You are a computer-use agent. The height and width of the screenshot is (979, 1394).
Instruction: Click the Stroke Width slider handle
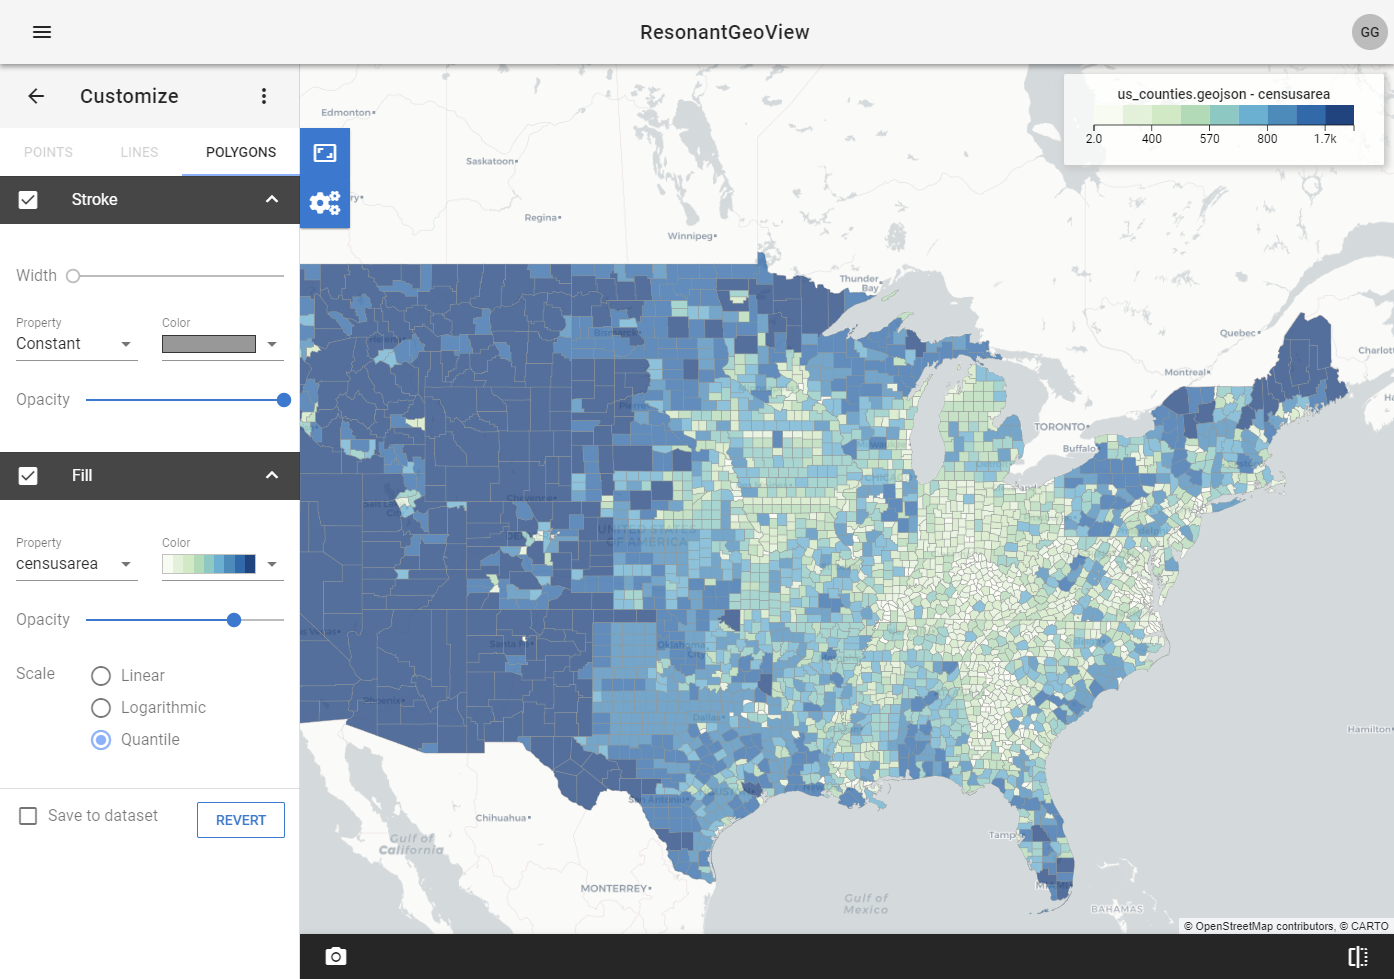(73, 276)
